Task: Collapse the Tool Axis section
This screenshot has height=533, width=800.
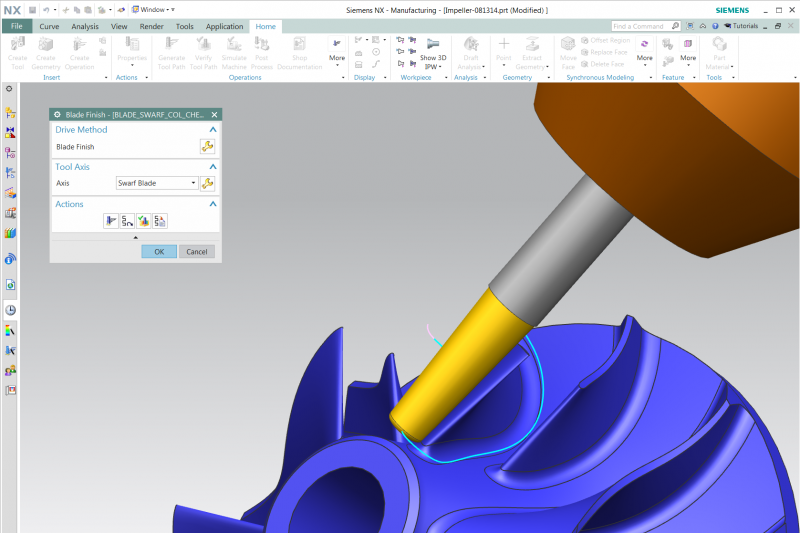Action: click(x=213, y=167)
